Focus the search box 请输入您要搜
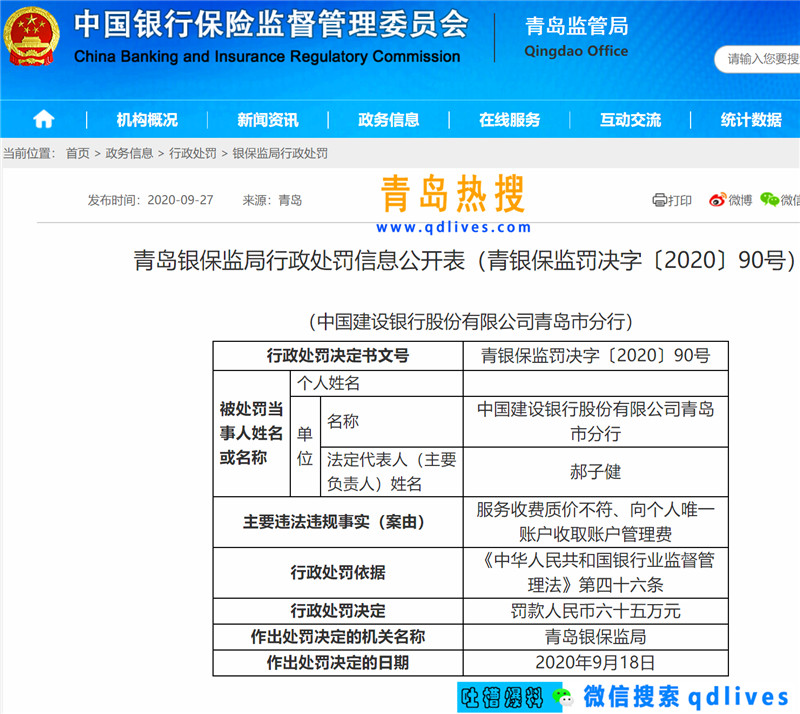 (x=757, y=59)
